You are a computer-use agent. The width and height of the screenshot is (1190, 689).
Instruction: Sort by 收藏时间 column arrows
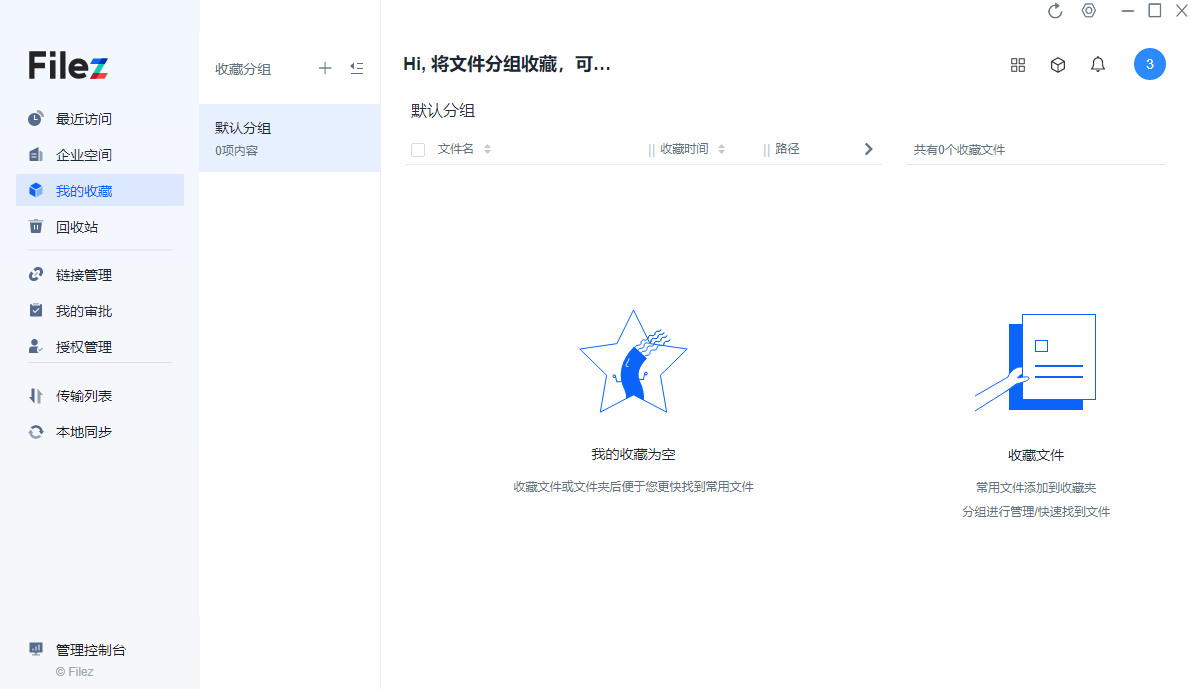[x=721, y=149]
